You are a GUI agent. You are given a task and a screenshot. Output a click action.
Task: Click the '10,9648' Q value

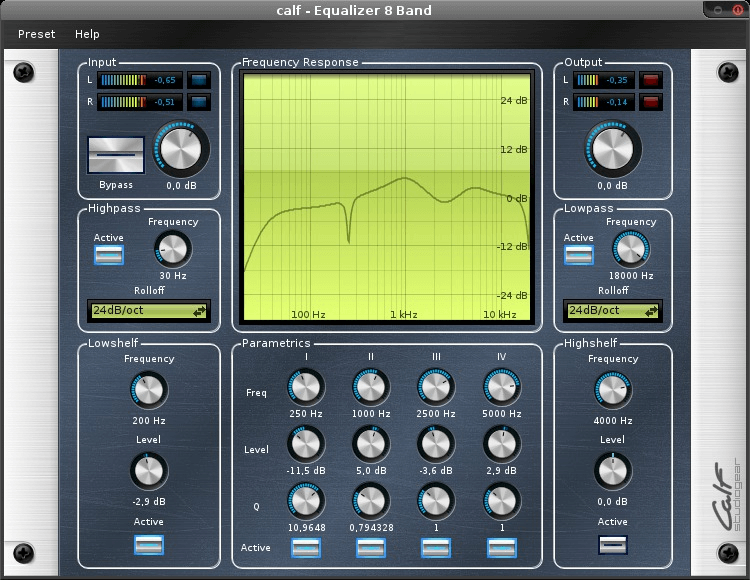306,528
